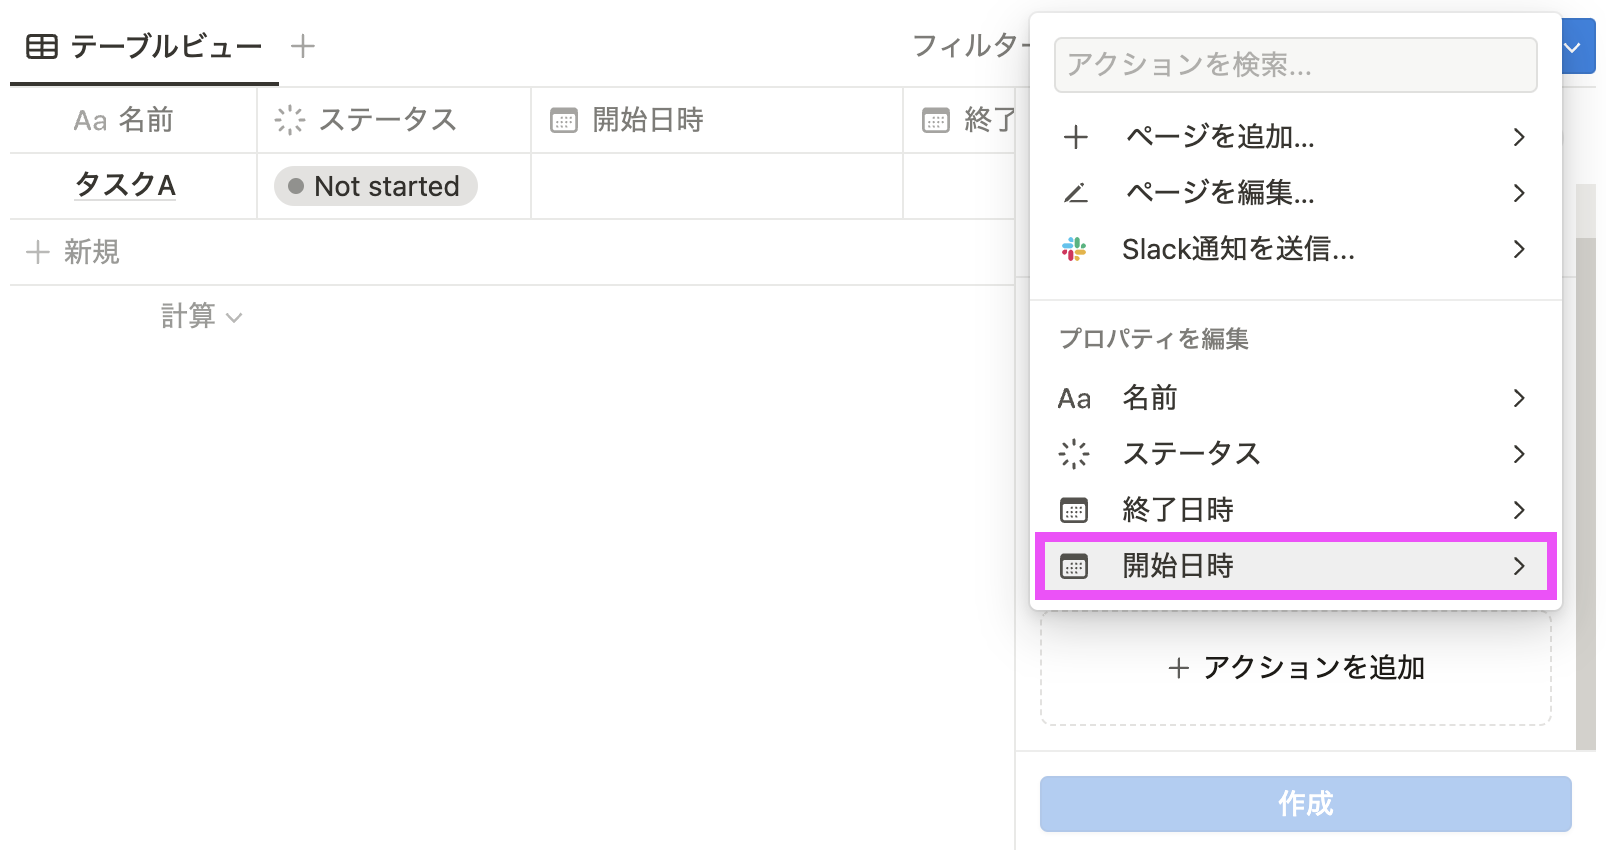The width and height of the screenshot is (1606, 850).
Task: Expand the ページを編集 submenu chevron
Action: click(x=1519, y=193)
